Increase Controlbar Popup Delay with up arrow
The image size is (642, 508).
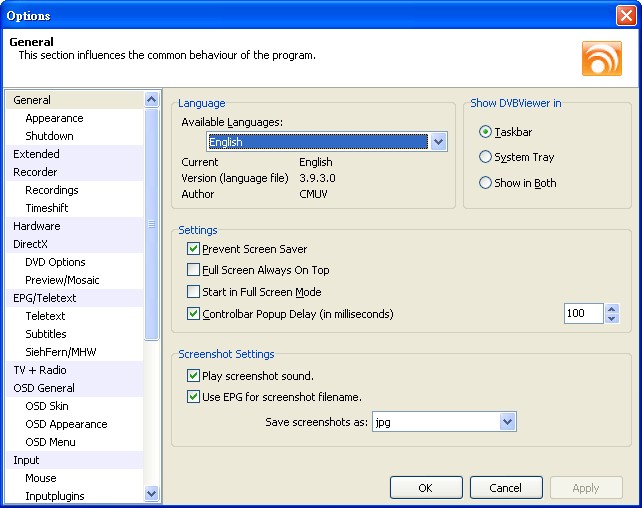[612, 309]
